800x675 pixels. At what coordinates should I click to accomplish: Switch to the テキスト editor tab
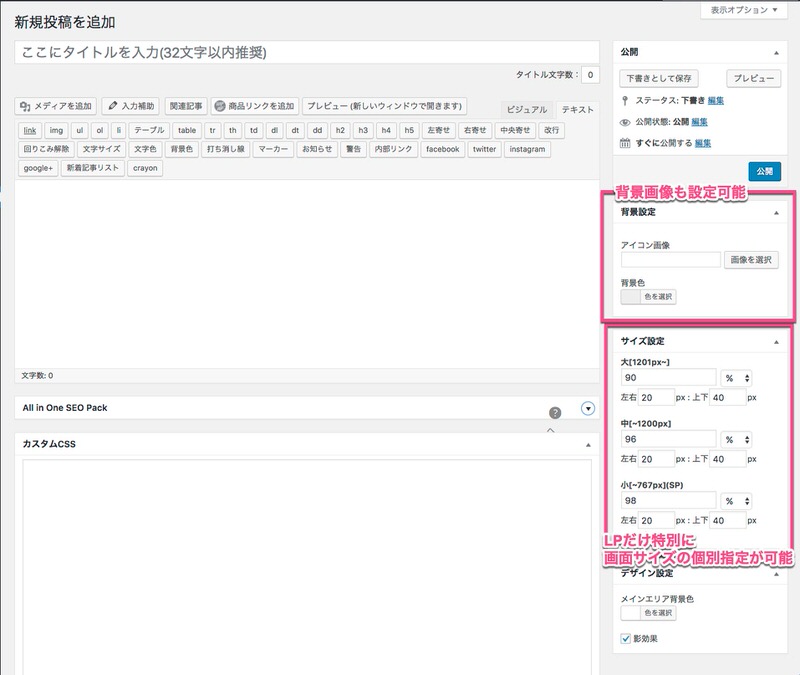[577, 109]
